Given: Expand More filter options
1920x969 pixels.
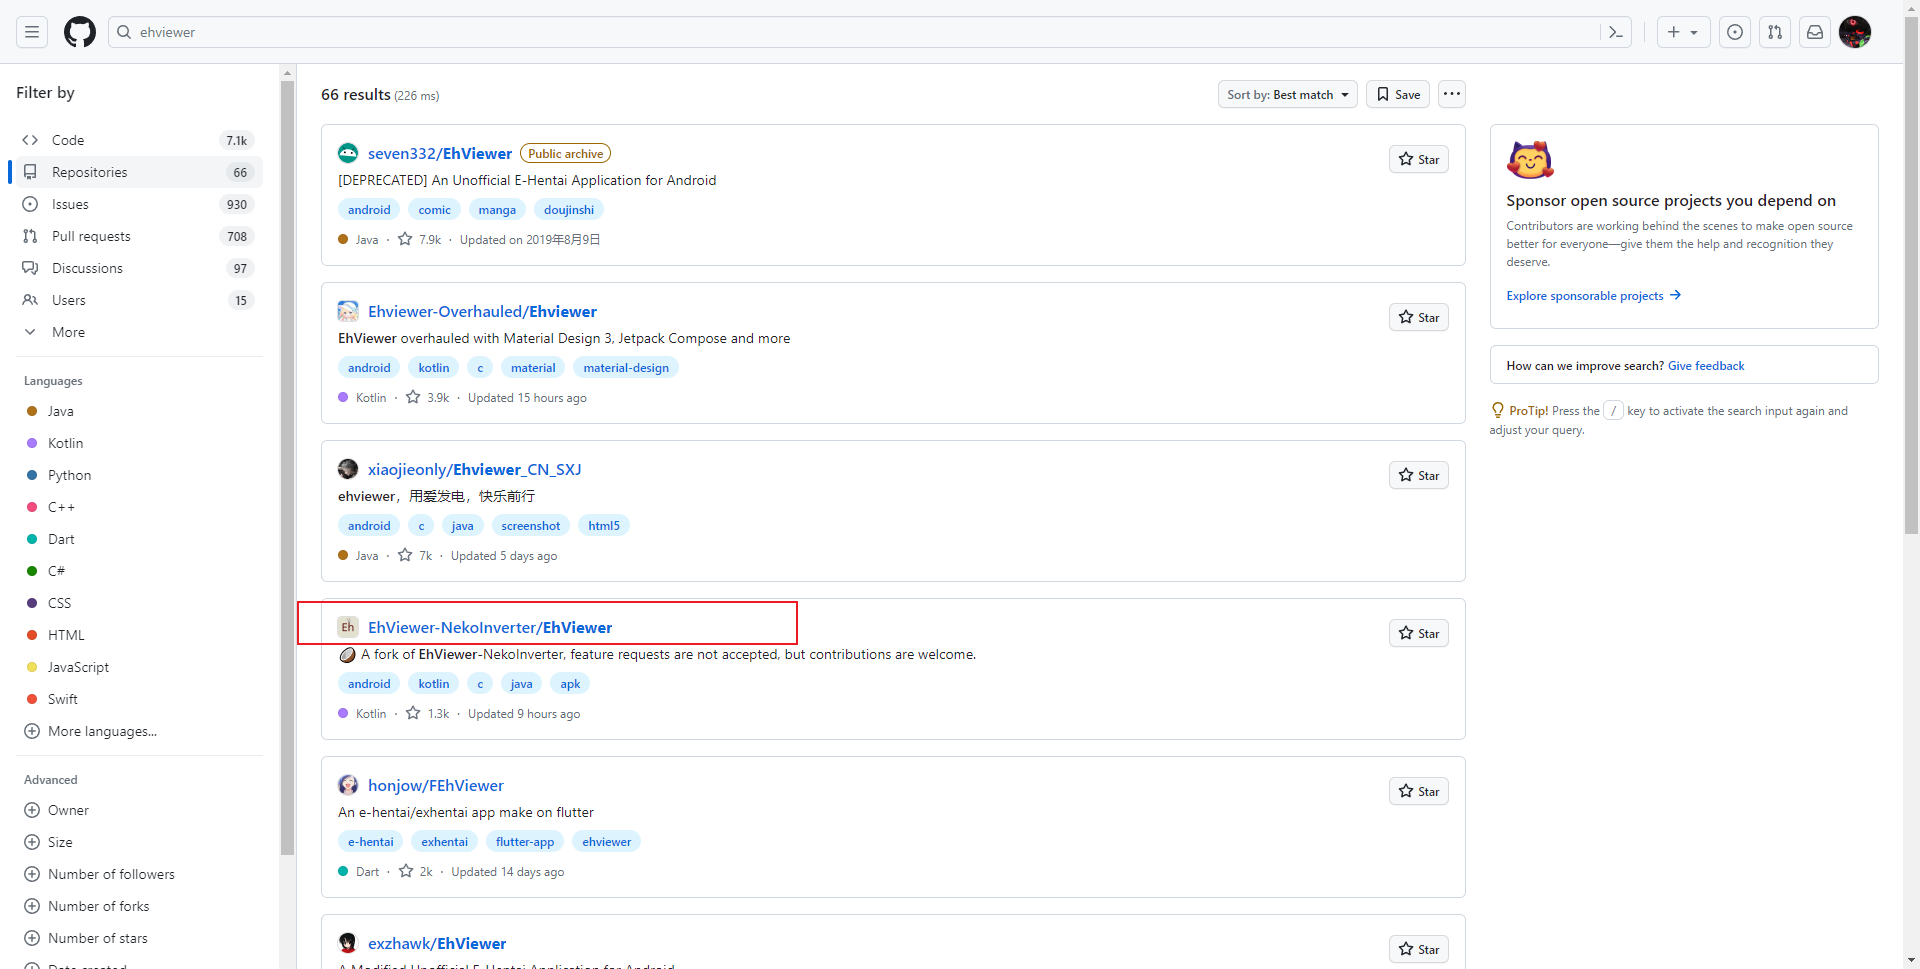Looking at the screenshot, I should tap(139, 332).
